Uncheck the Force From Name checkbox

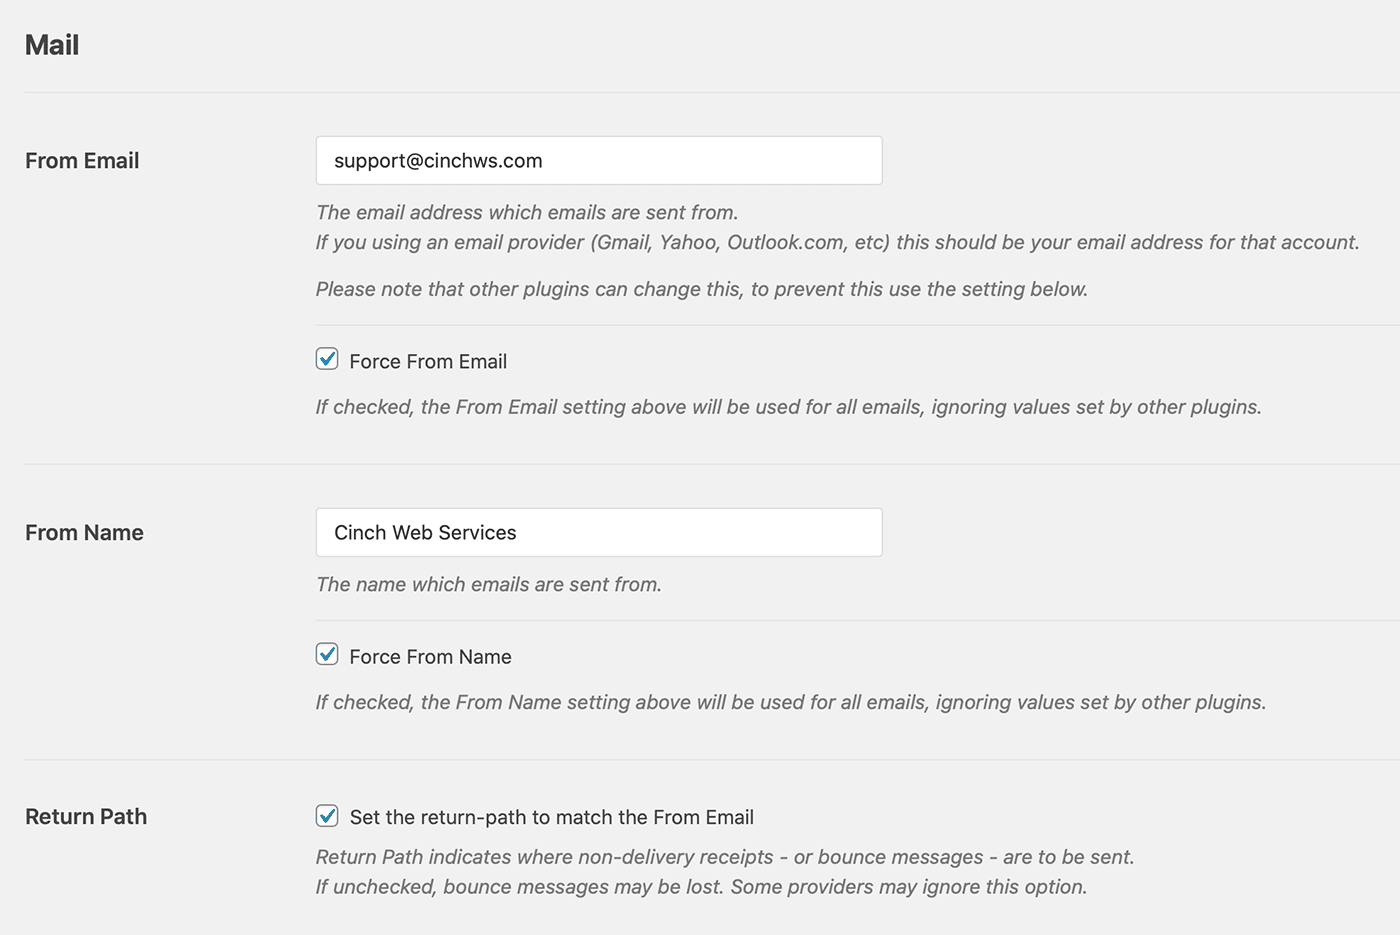[x=327, y=654]
